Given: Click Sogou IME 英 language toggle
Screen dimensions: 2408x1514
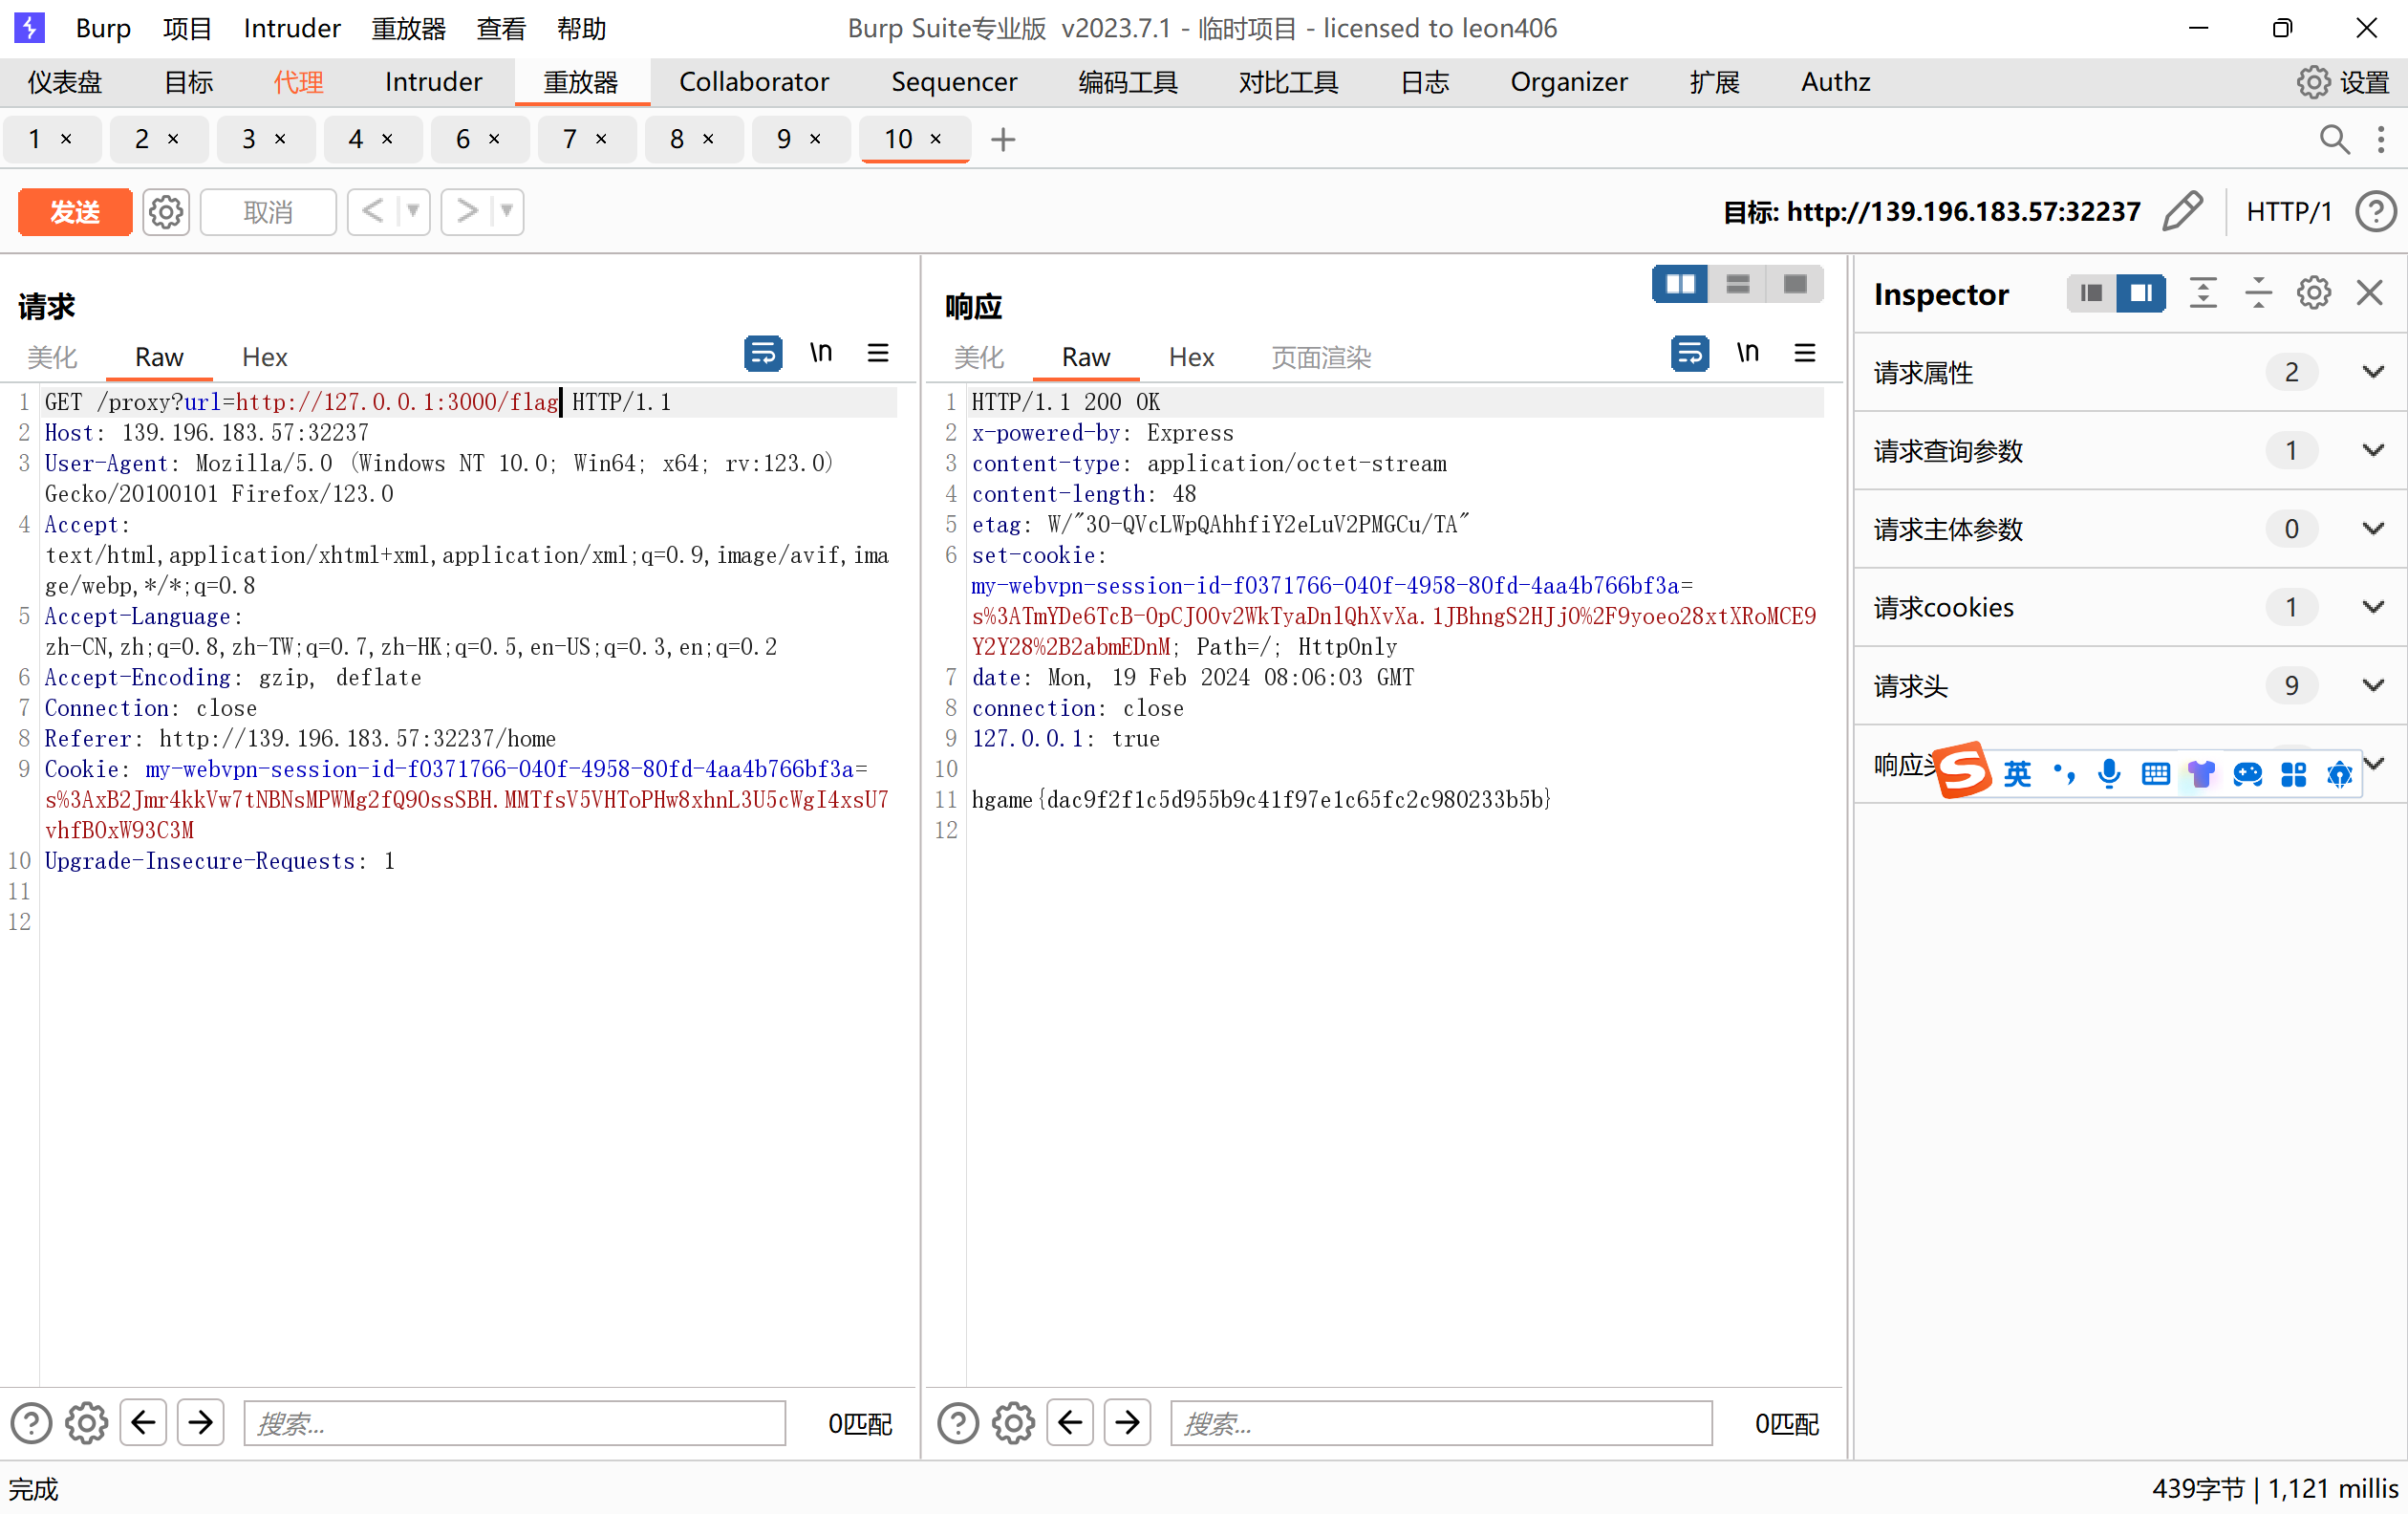Looking at the screenshot, I should [2017, 773].
